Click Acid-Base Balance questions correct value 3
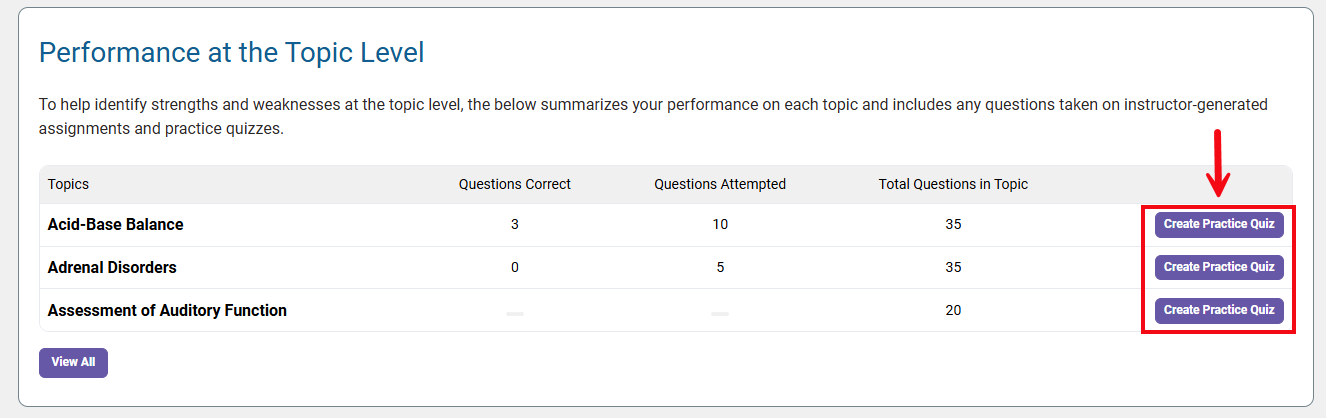This screenshot has height=418, width=1326. tap(515, 225)
